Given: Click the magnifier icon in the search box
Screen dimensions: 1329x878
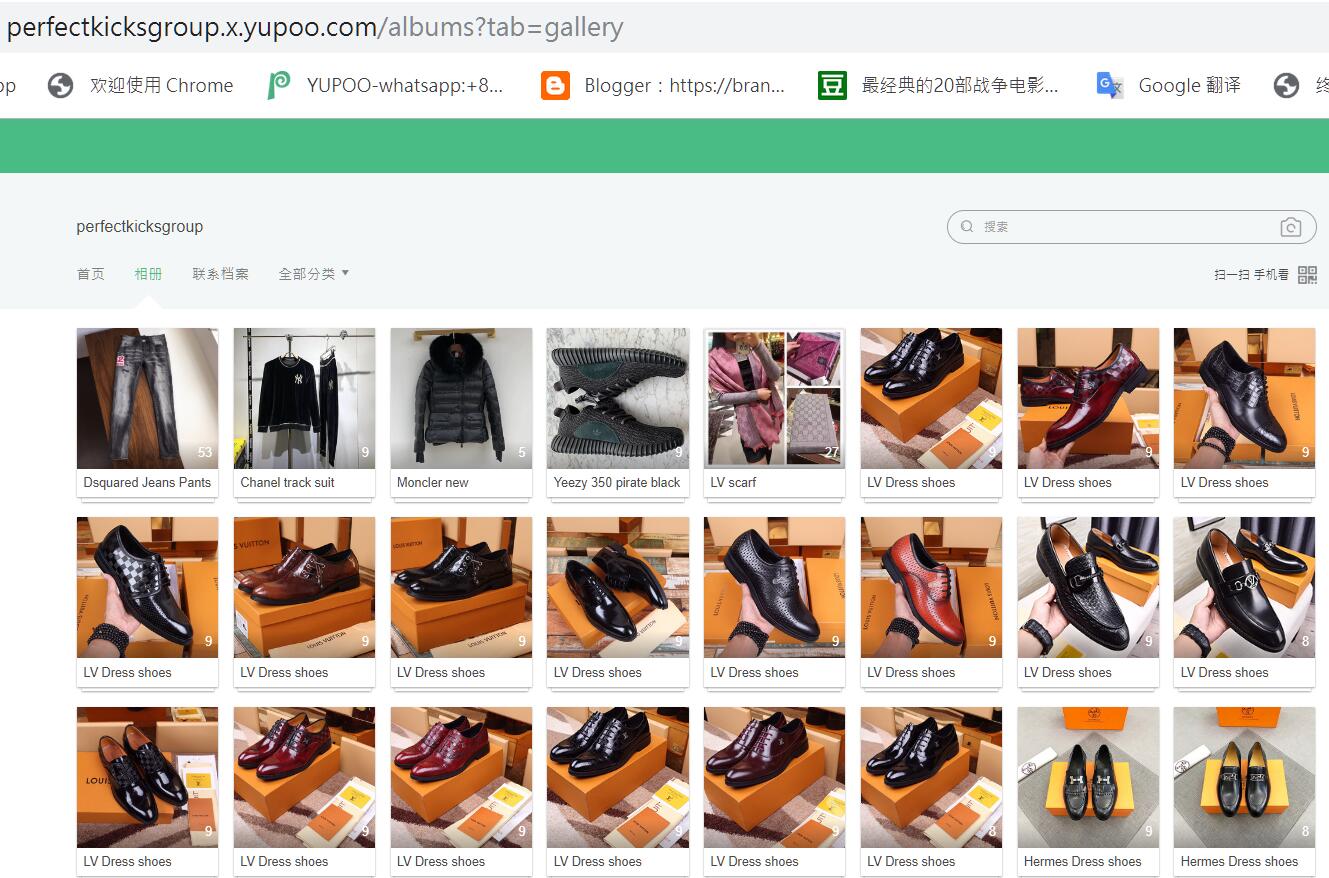Looking at the screenshot, I should (967, 227).
